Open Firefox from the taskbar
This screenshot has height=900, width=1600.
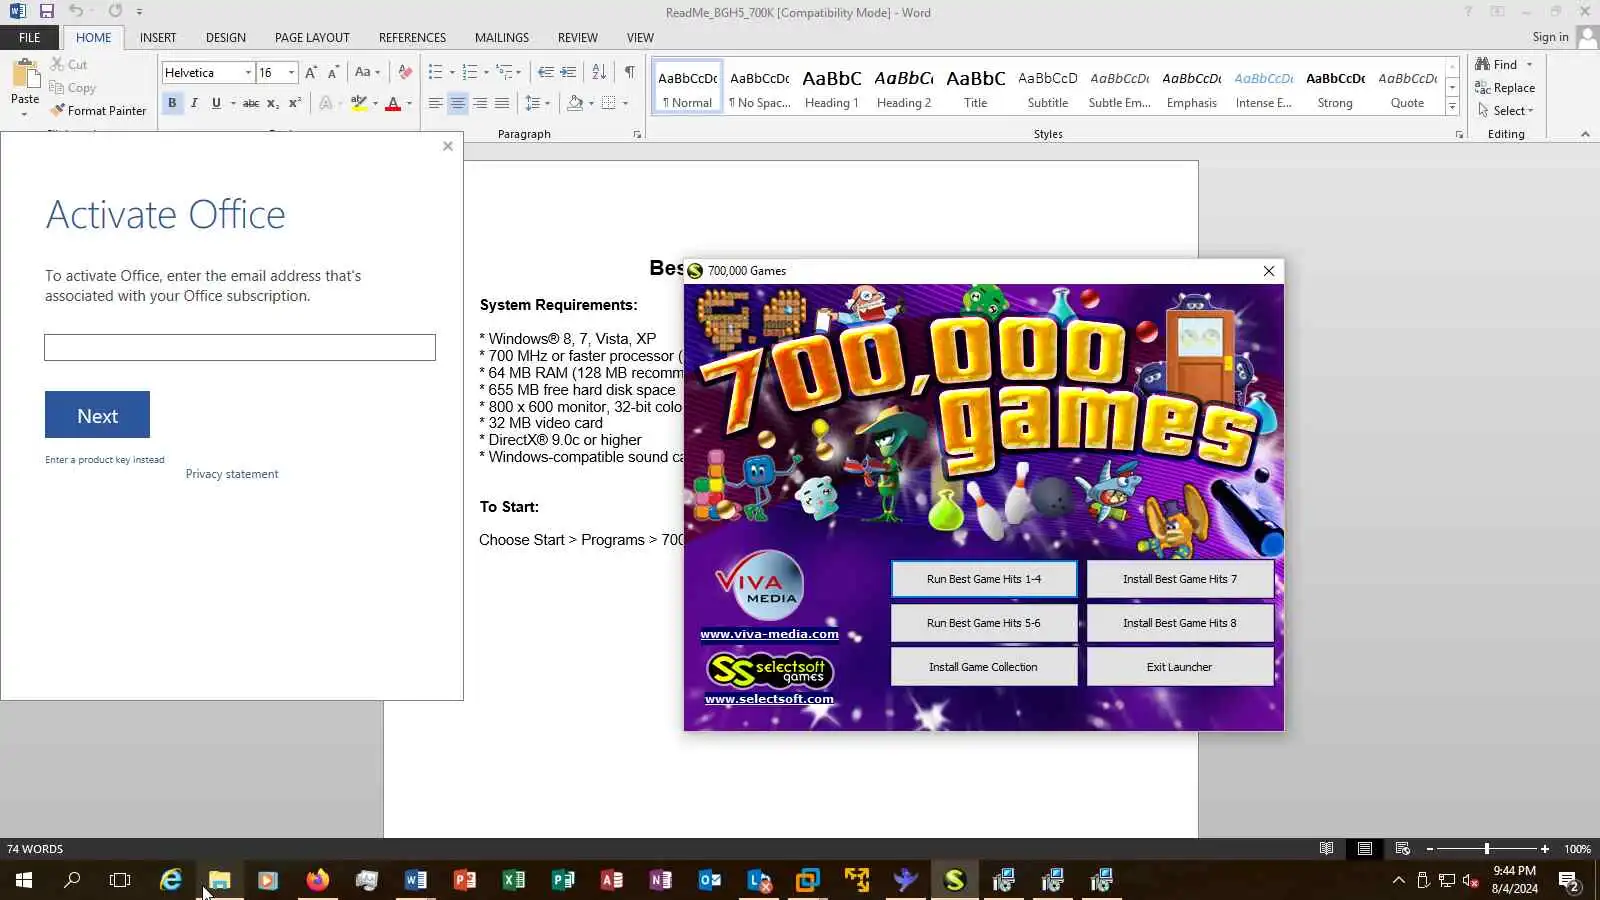point(318,880)
